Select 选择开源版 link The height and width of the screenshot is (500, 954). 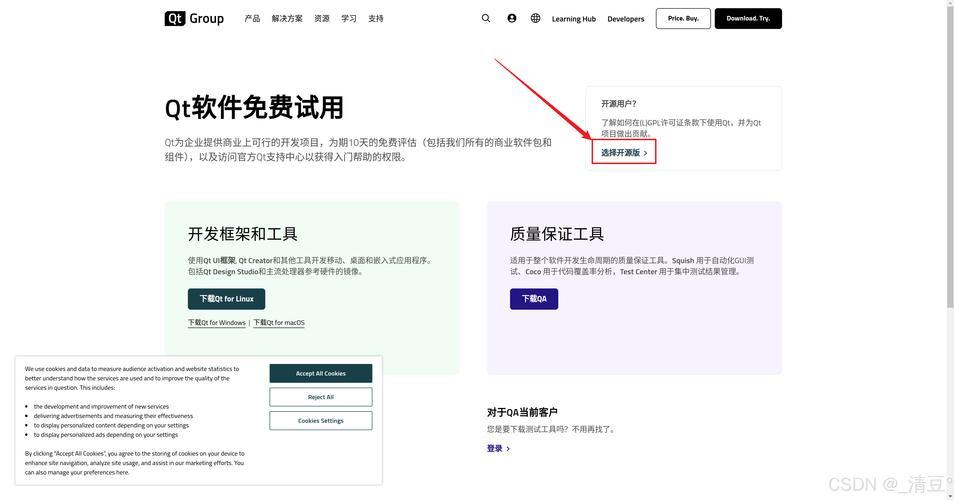624,153
